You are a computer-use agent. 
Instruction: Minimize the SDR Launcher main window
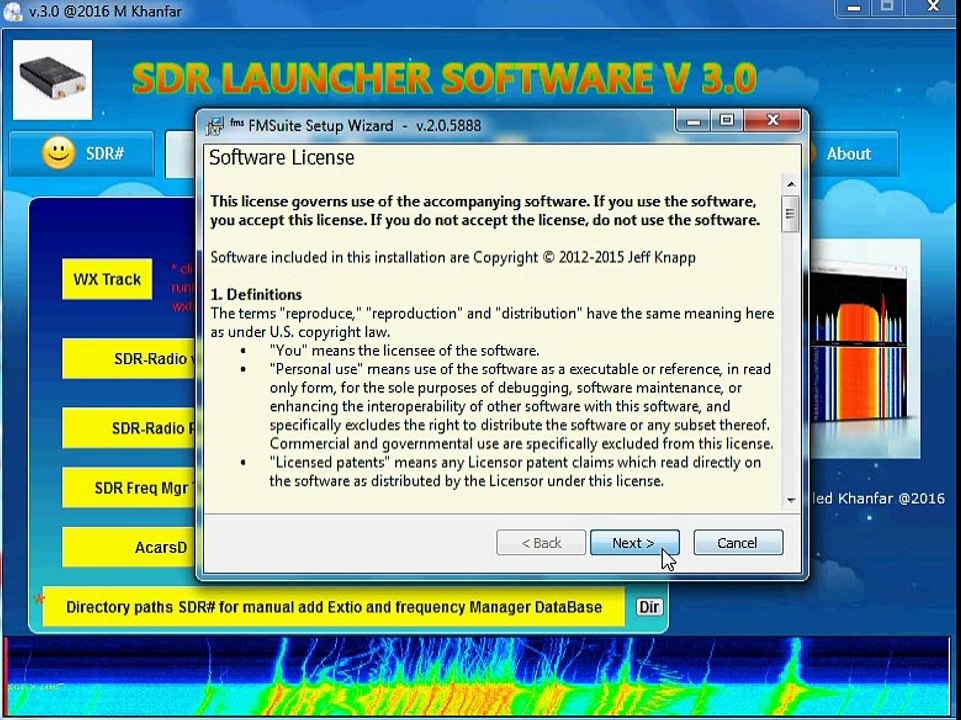(x=854, y=7)
